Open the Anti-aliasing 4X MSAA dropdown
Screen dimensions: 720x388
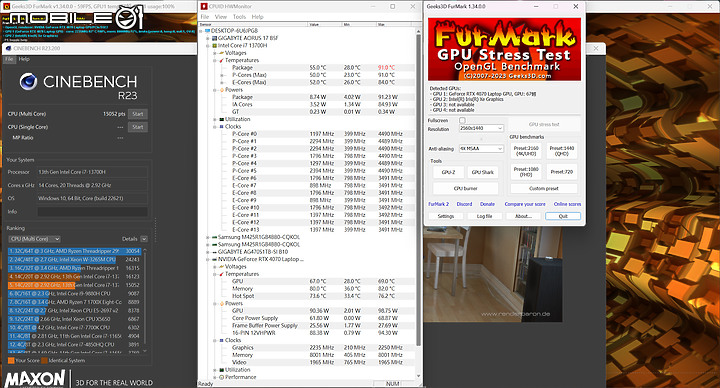[x=481, y=149]
